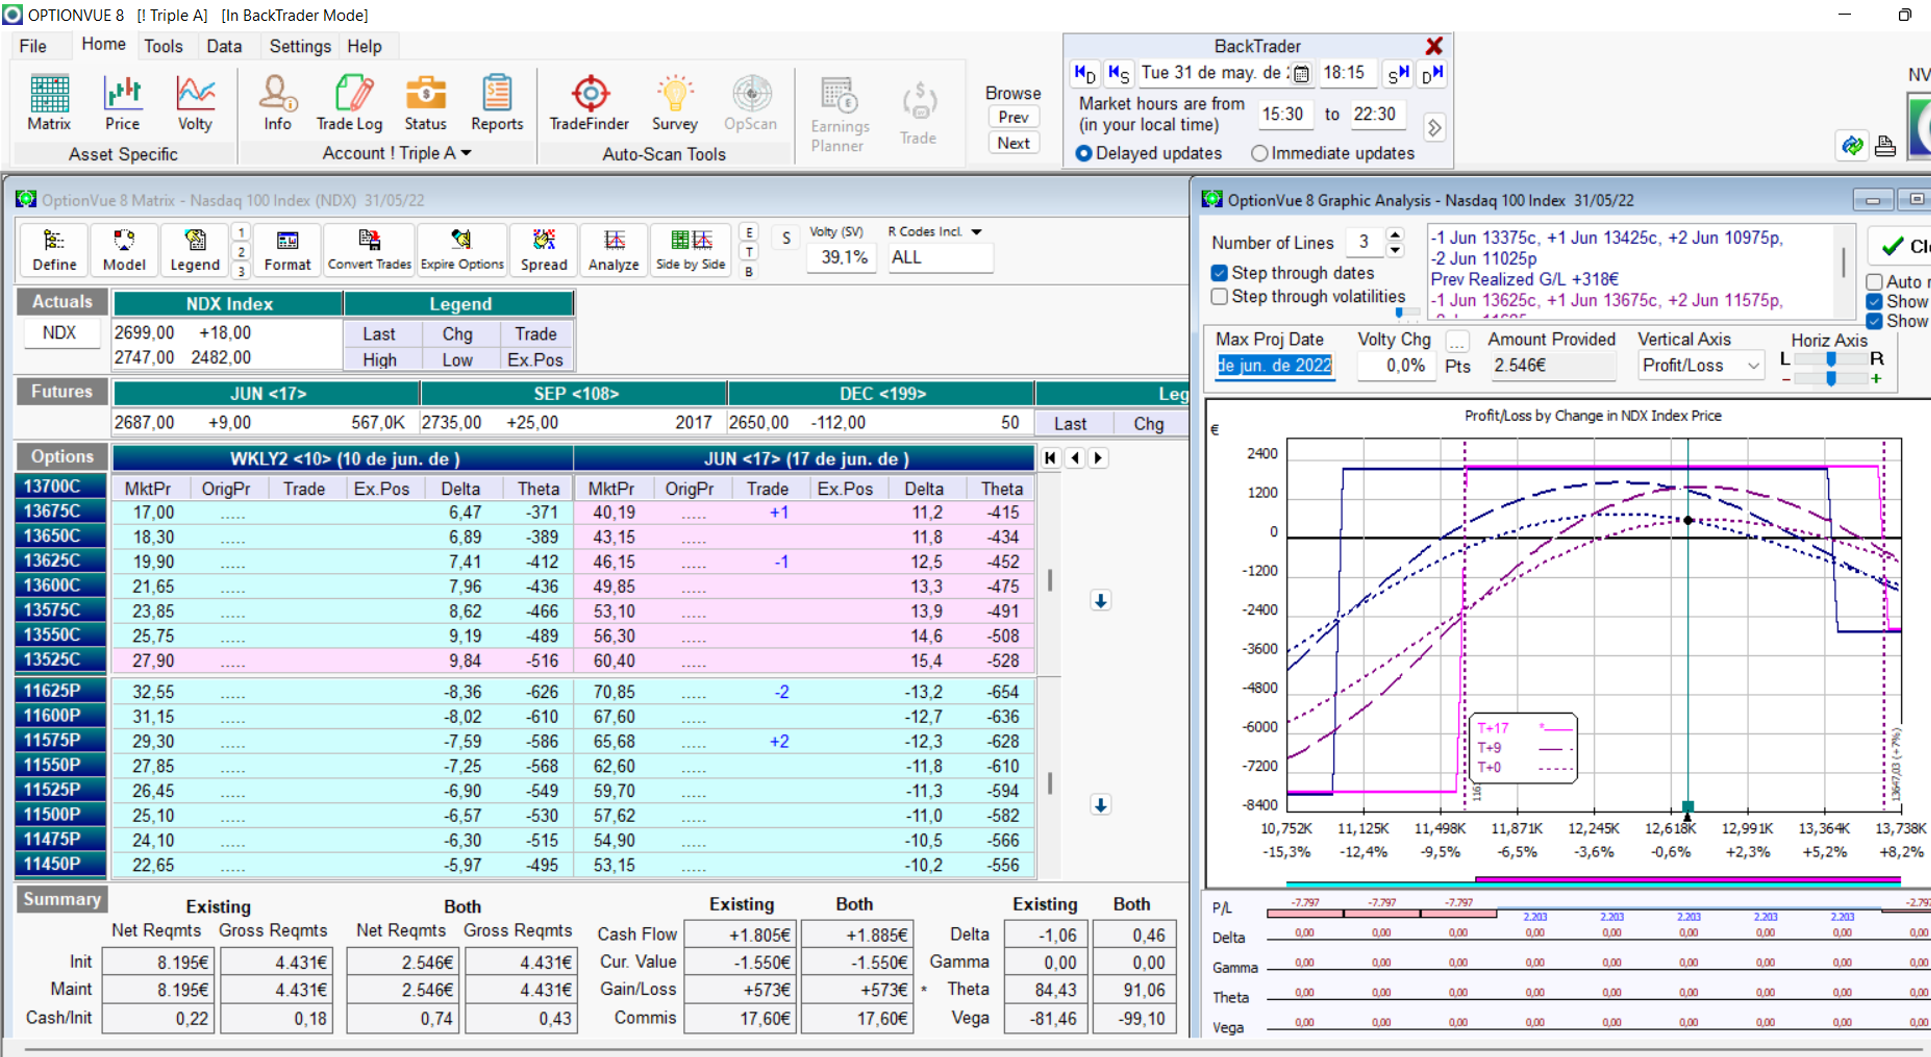
Task: Toggle Step through dates checkbox
Action: point(1219,273)
